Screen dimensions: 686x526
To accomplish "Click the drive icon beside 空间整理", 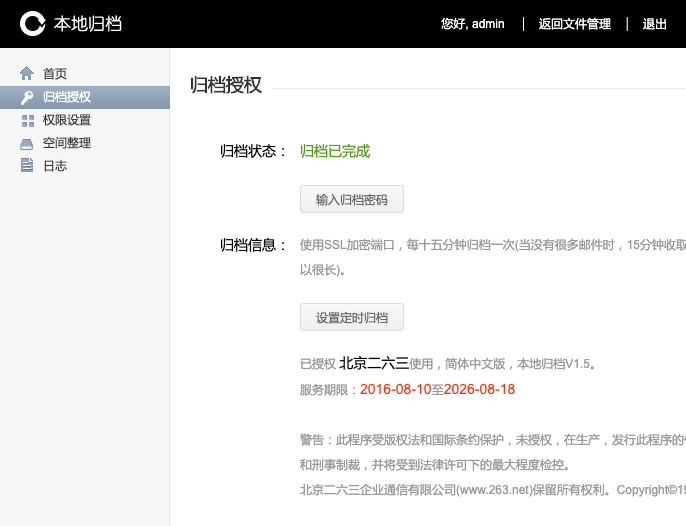I will (27, 143).
